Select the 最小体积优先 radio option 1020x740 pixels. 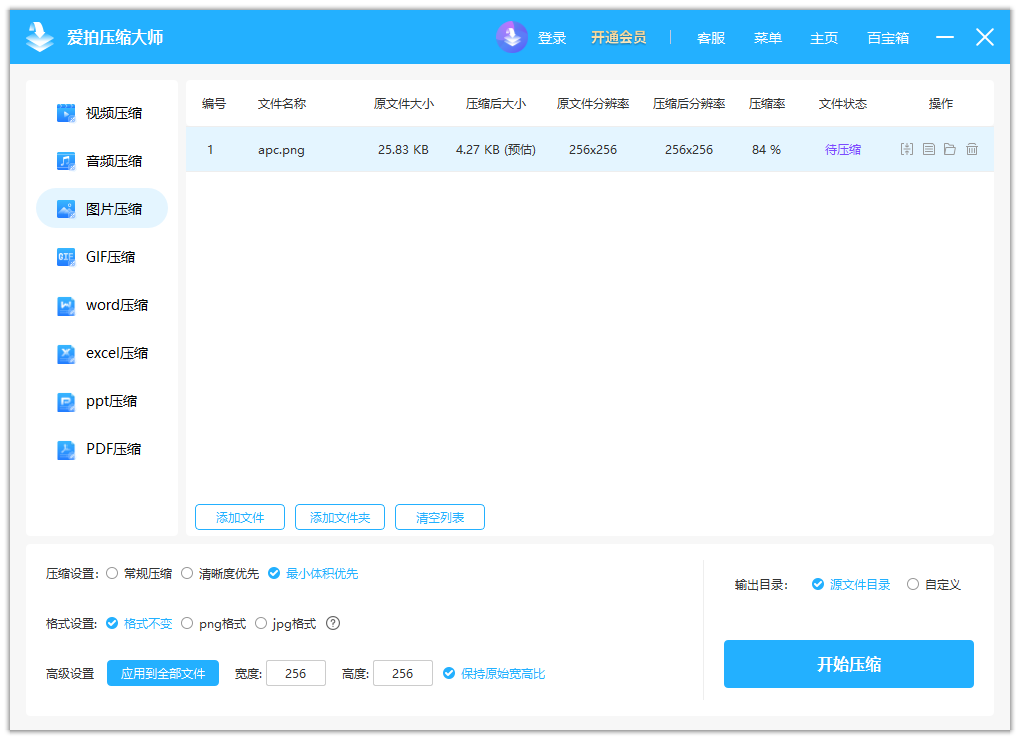313,574
